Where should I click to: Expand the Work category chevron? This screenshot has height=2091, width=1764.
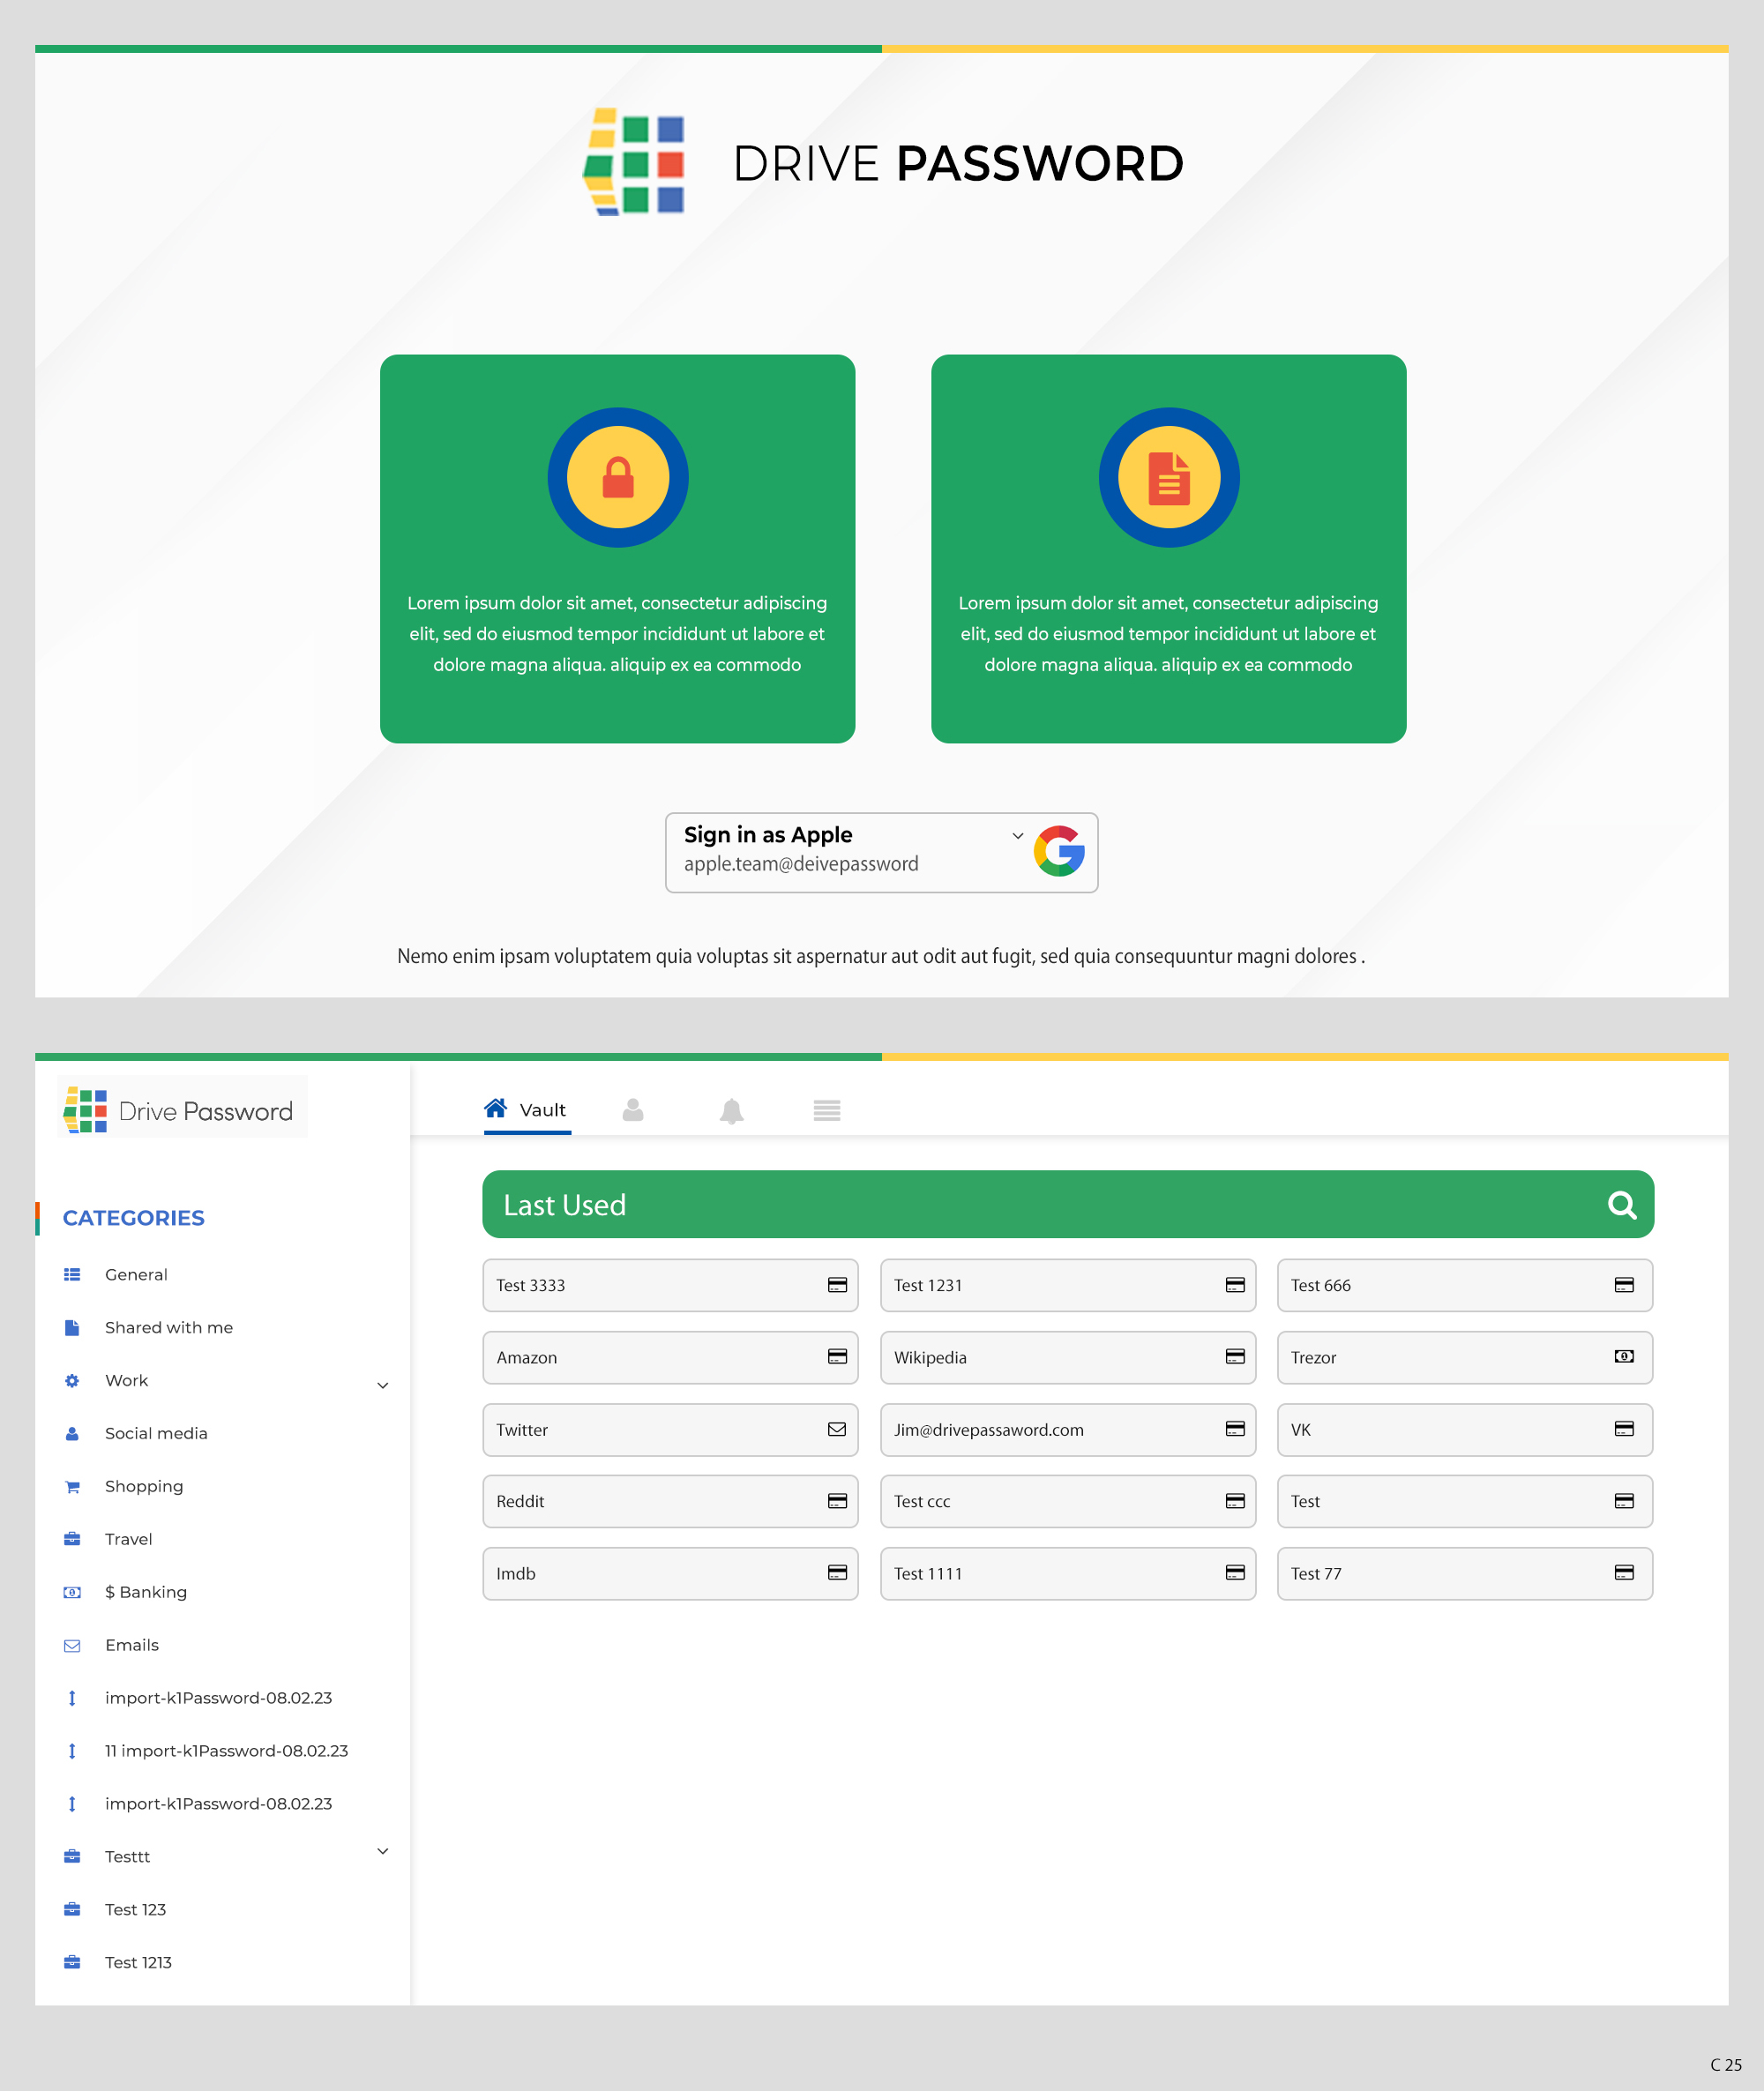point(383,1385)
